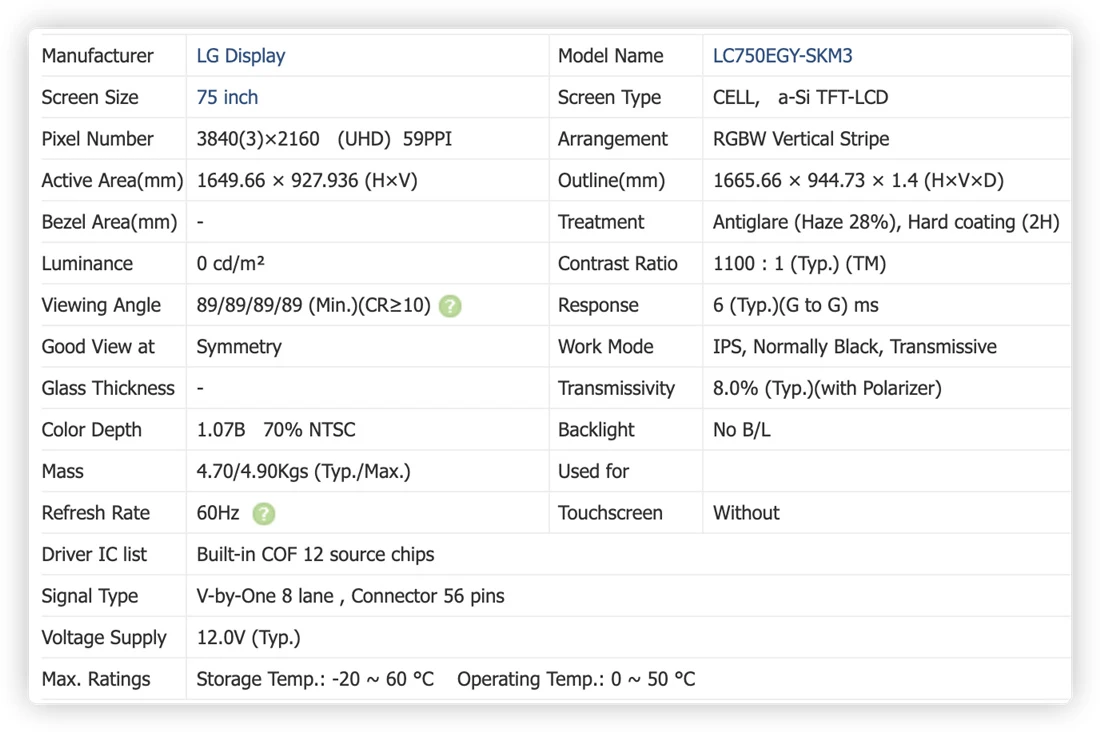The width and height of the screenshot is (1100, 732).
Task: Click the Driver IC list value text
Action: pyautogui.click(x=315, y=554)
